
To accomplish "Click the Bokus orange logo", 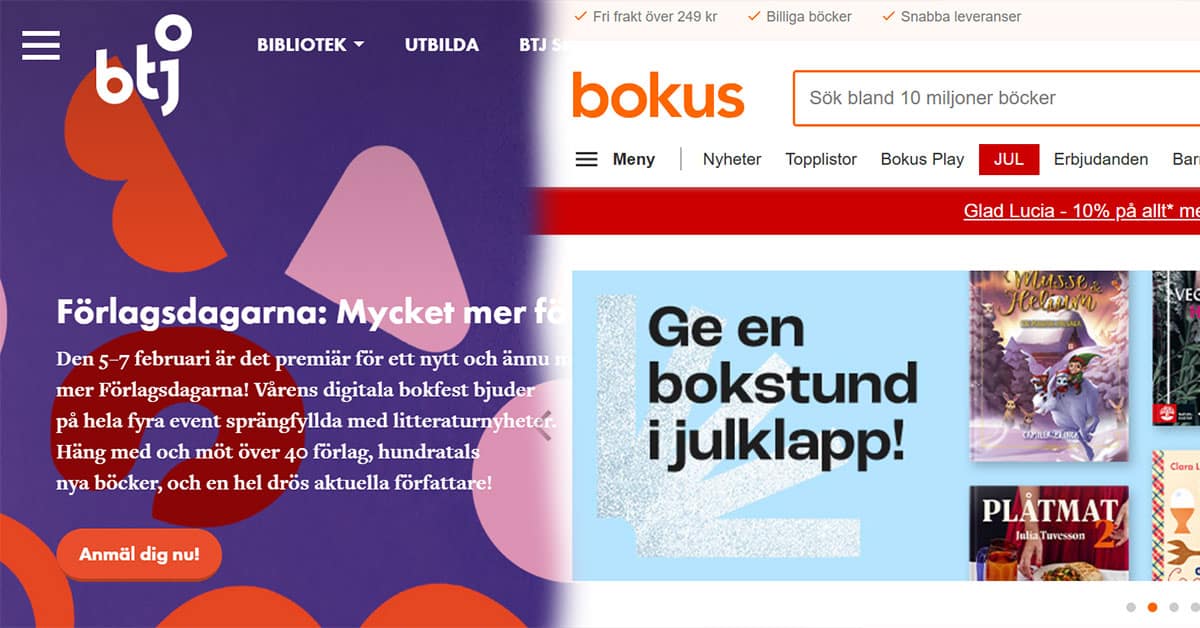I will [x=658, y=96].
